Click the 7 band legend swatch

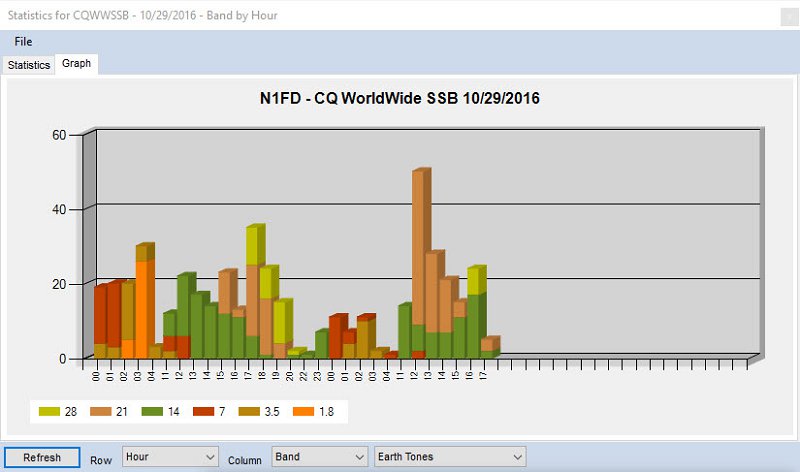pos(203,411)
